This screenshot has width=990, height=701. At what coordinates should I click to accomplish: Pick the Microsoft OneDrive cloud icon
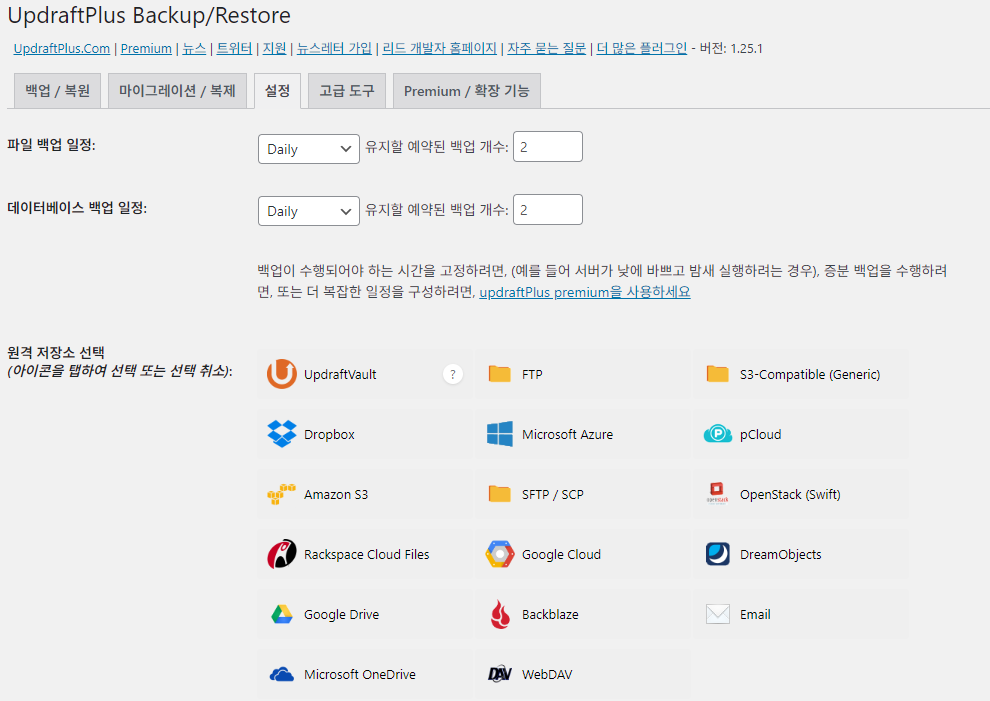[x=282, y=674]
